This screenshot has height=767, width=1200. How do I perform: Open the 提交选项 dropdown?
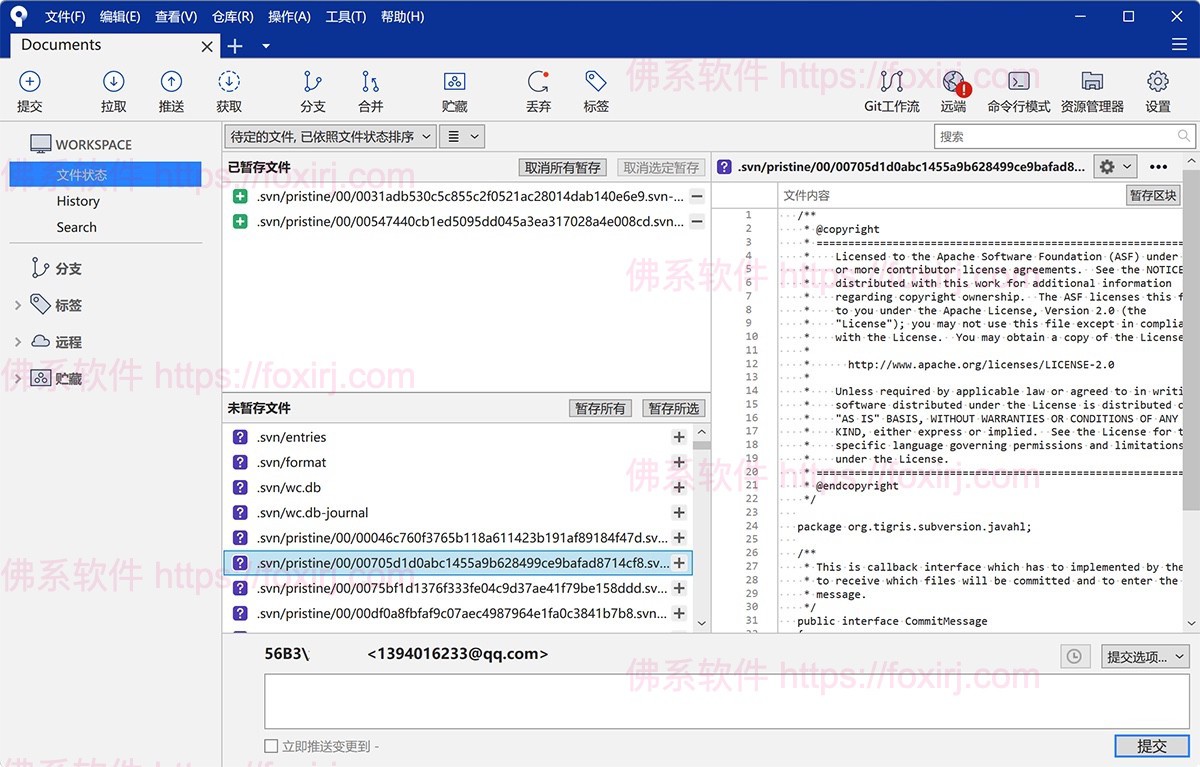[1145, 656]
